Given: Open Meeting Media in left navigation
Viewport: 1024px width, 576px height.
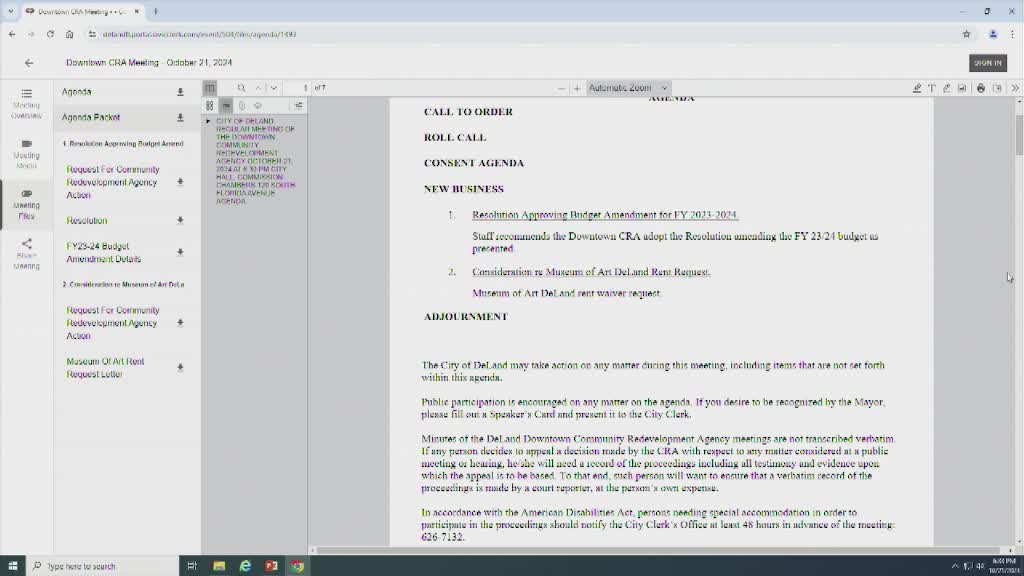Looking at the screenshot, I should pos(26,154).
